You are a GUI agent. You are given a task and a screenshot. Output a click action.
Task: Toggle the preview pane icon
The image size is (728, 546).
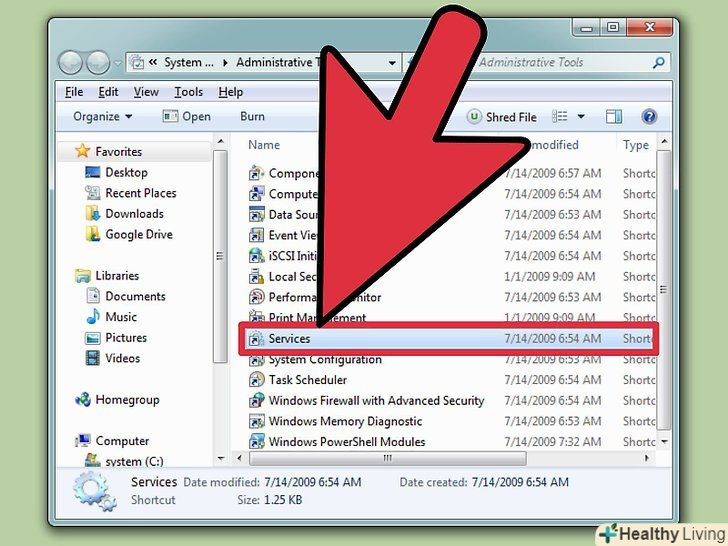614,117
